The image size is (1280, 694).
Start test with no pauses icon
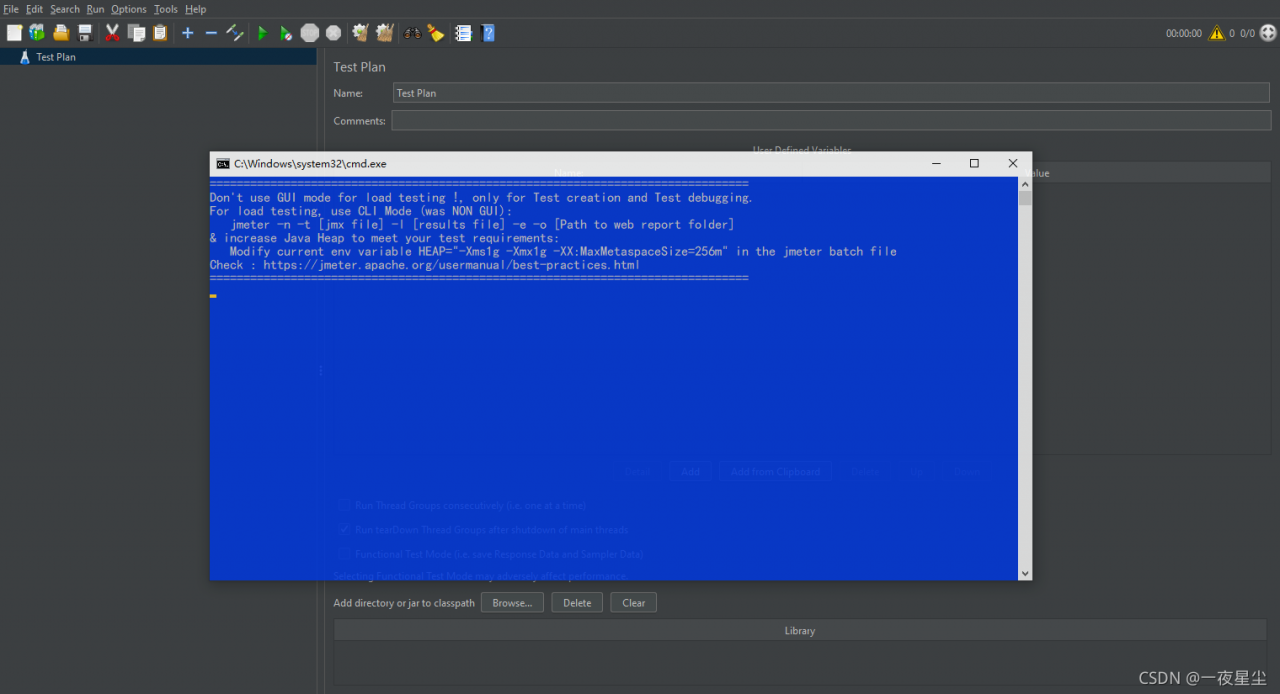tap(286, 33)
